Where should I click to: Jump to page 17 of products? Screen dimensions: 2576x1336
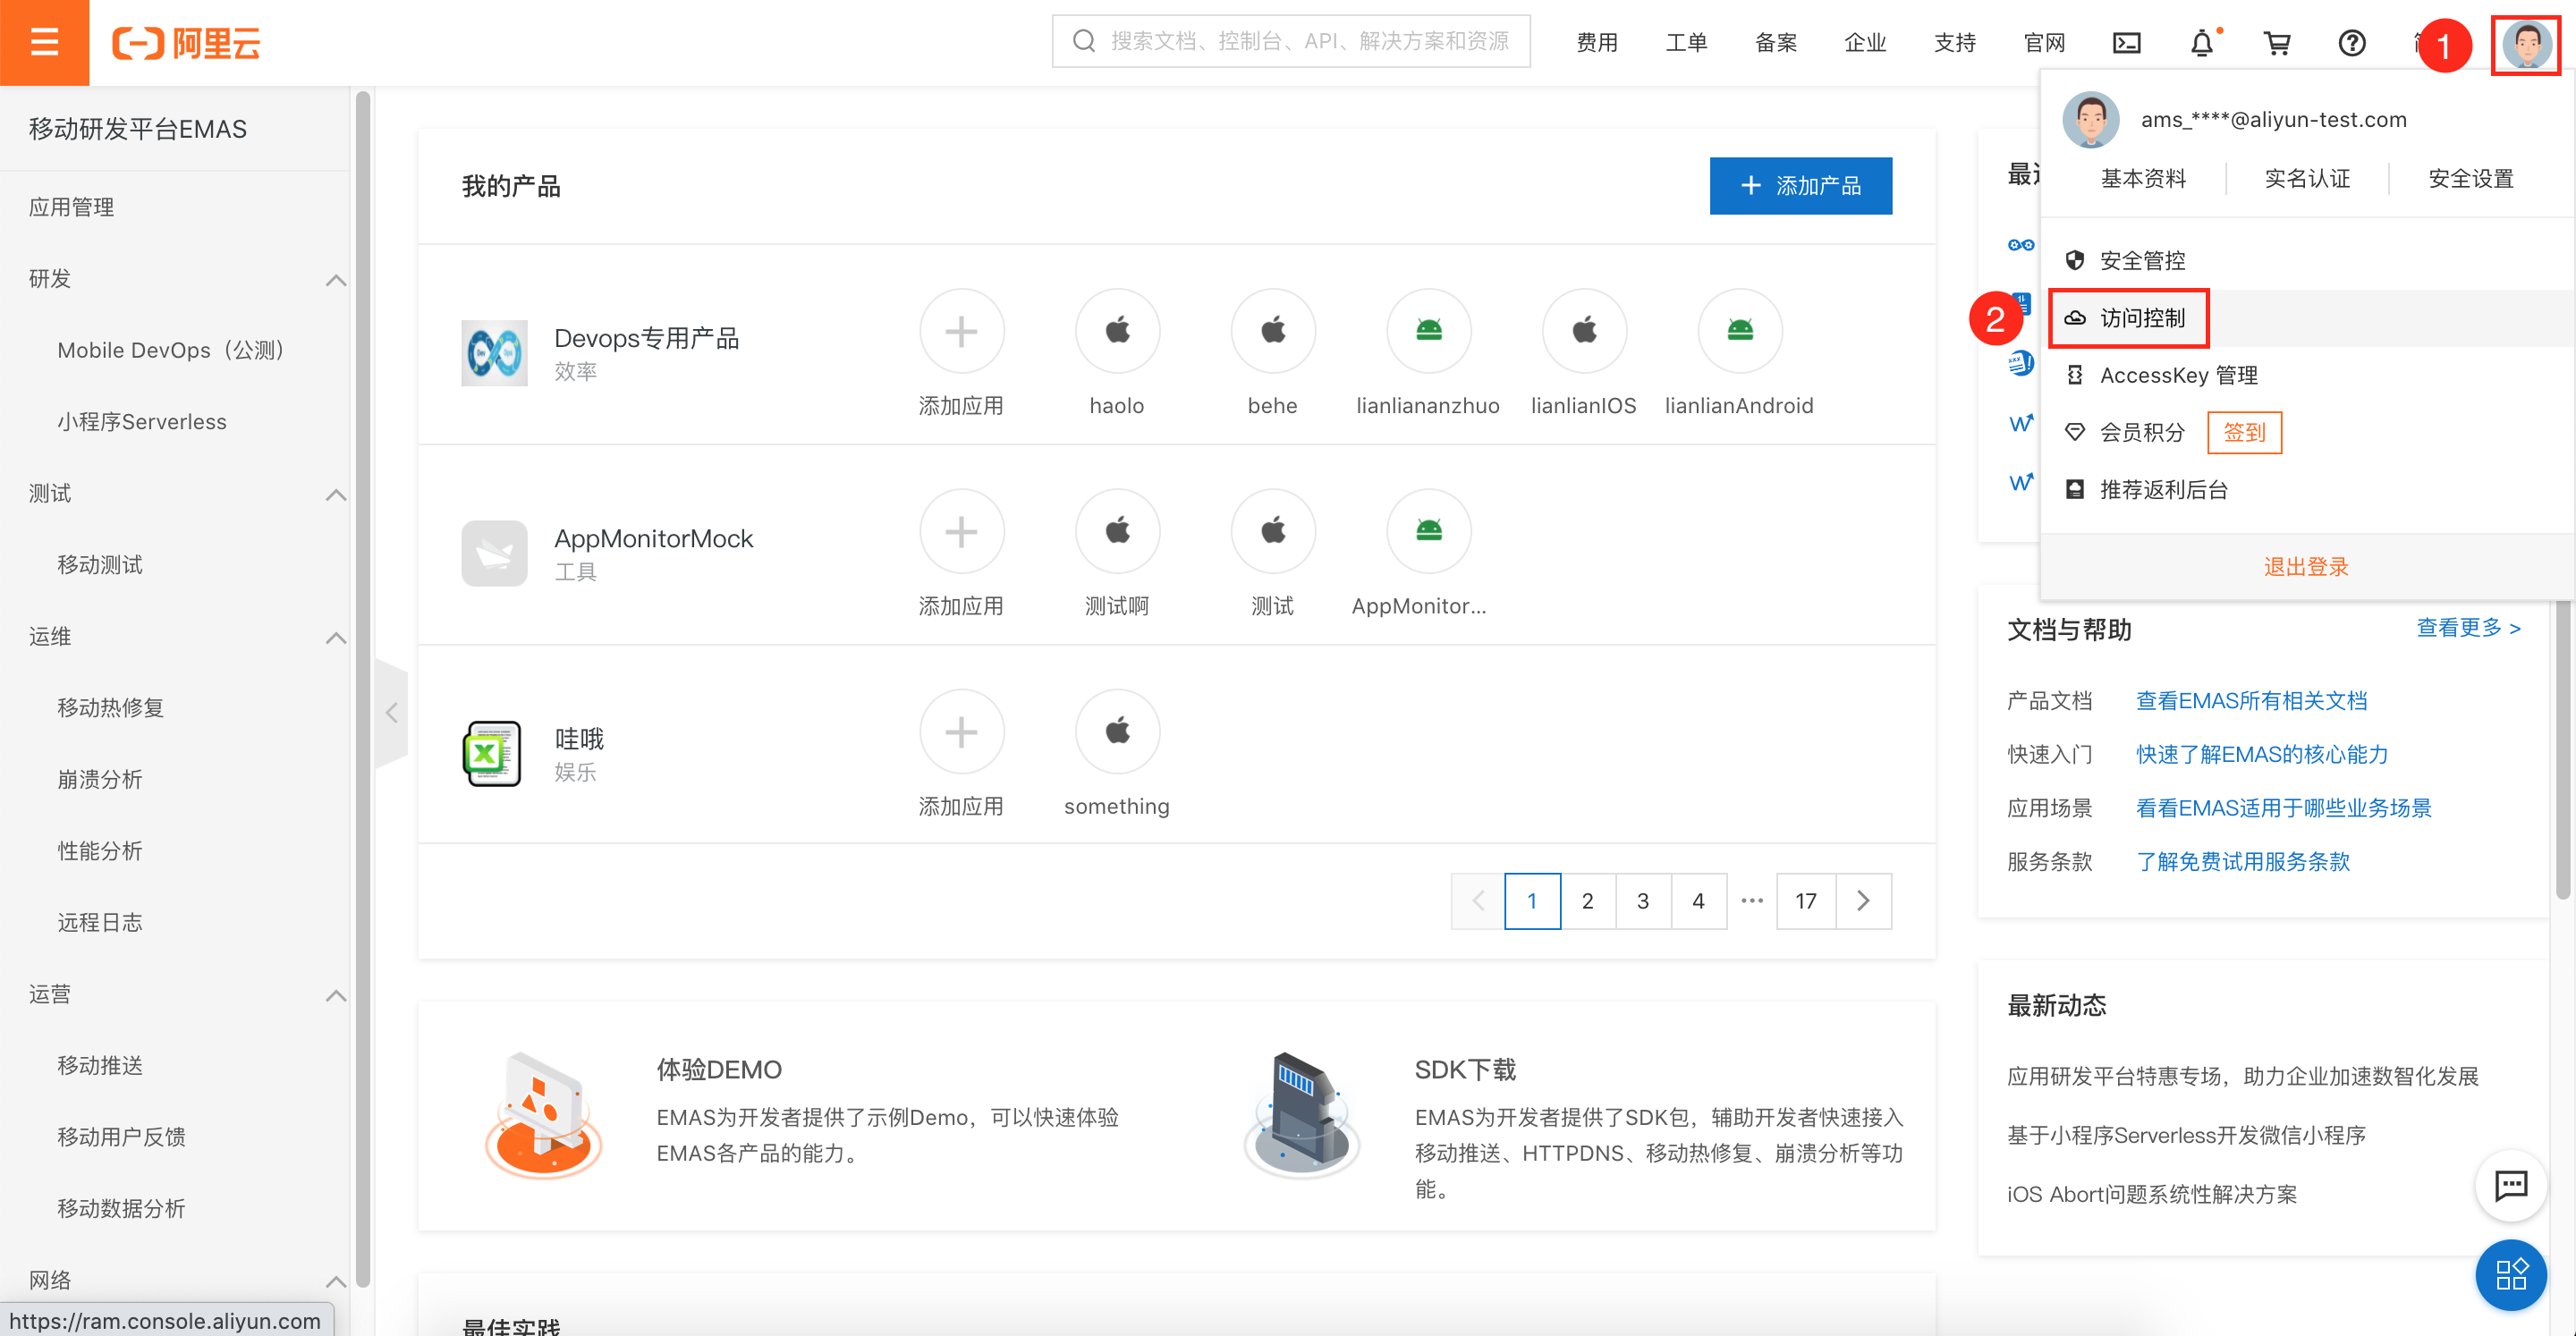1806,901
